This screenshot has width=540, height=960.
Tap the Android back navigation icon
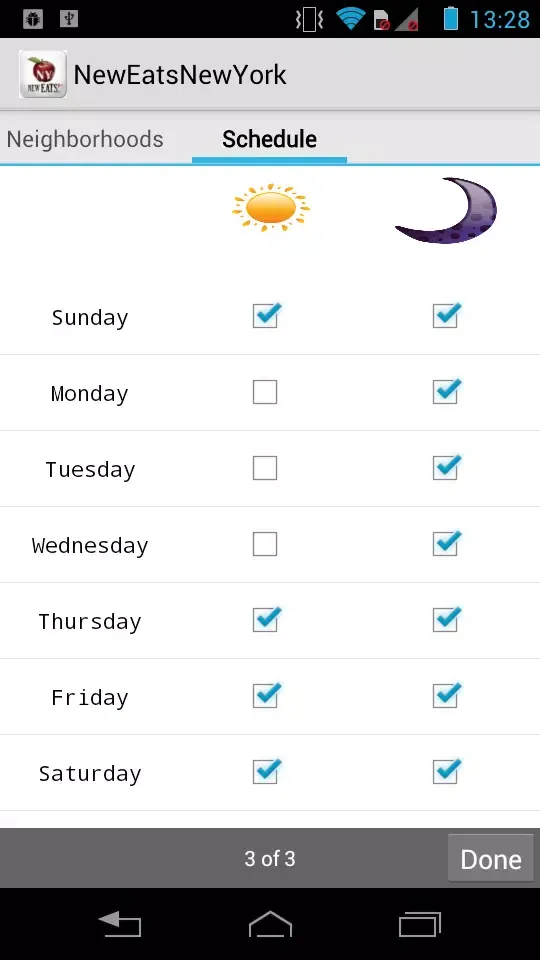(x=120, y=924)
